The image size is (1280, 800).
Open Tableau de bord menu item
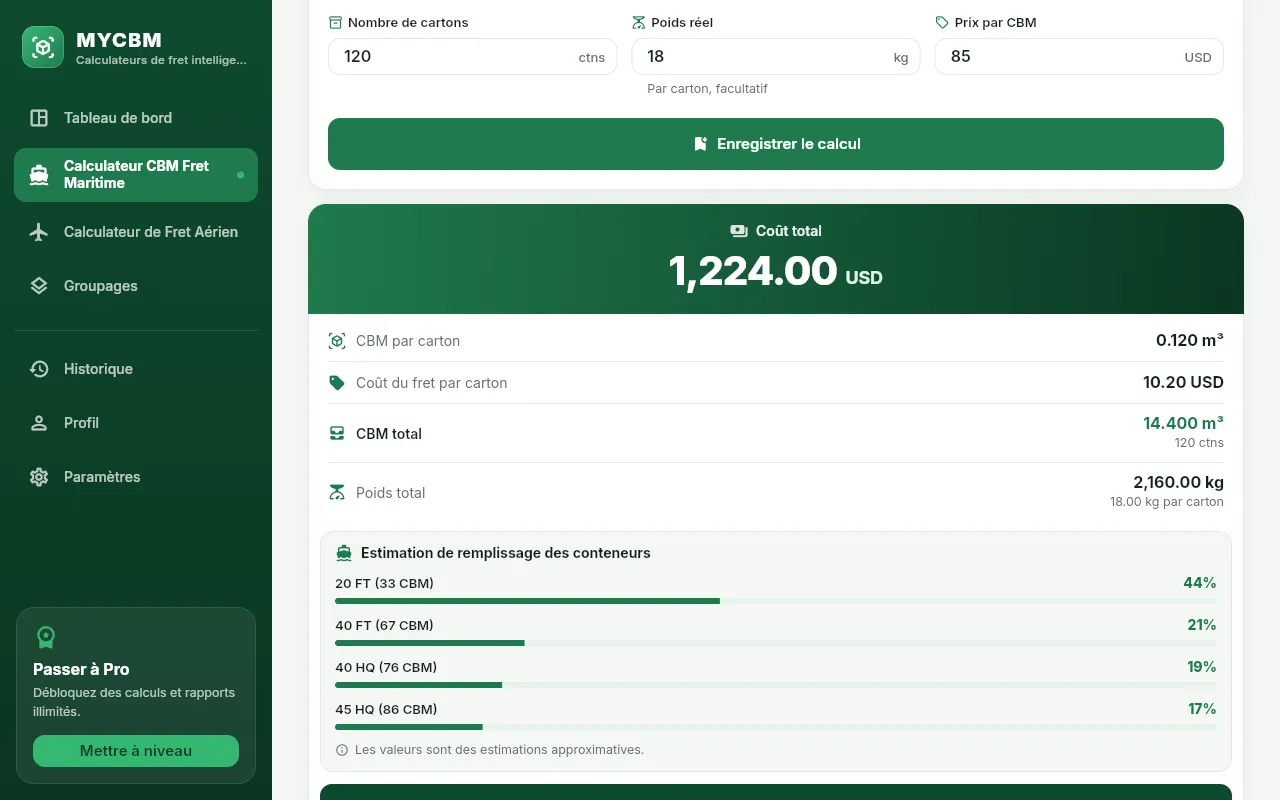point(136,118)
